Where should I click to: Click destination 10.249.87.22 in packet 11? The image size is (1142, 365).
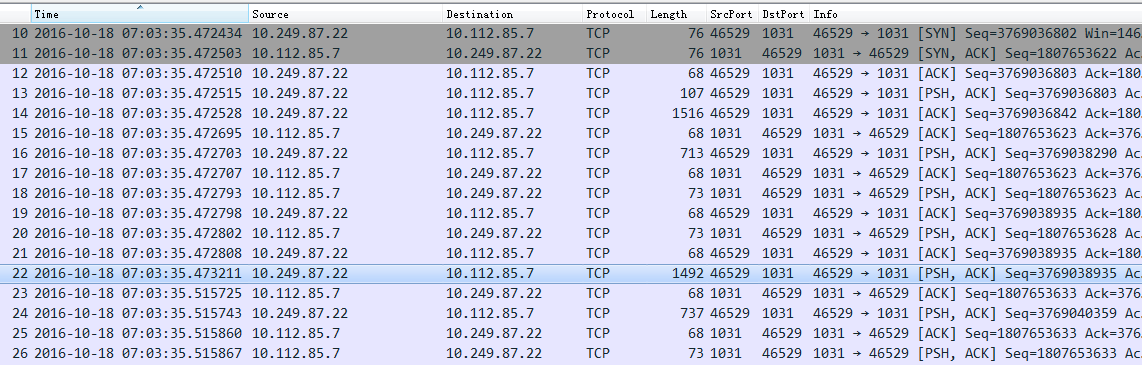point(494,53)
